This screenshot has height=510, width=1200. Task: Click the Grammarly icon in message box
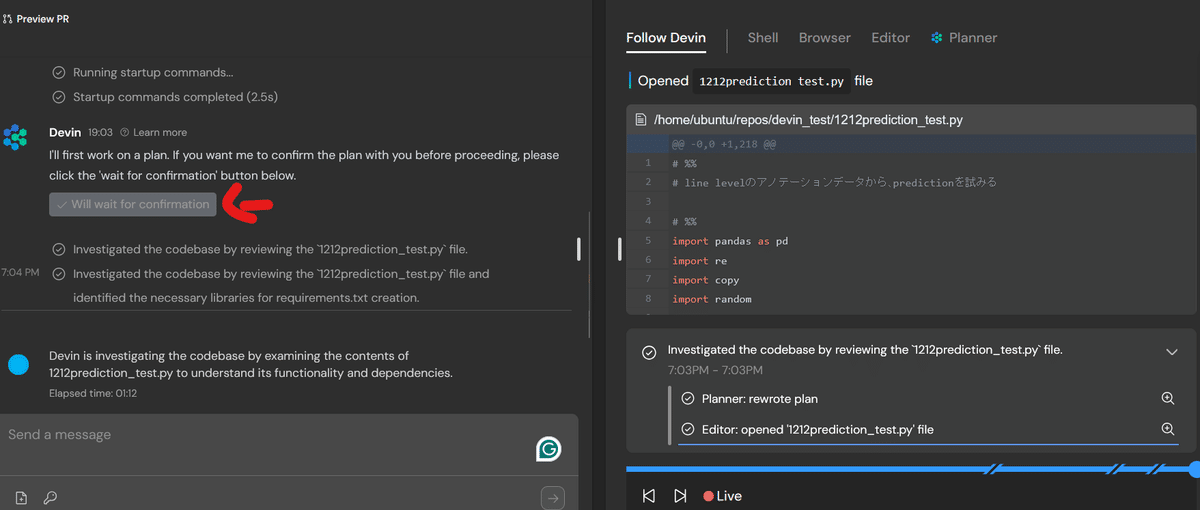[x=548, y=450]
